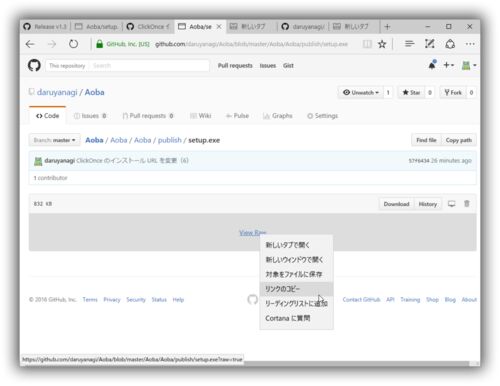Click the Download button
Viewport: 500px width, 386px height.
click(x=396, y=204)
